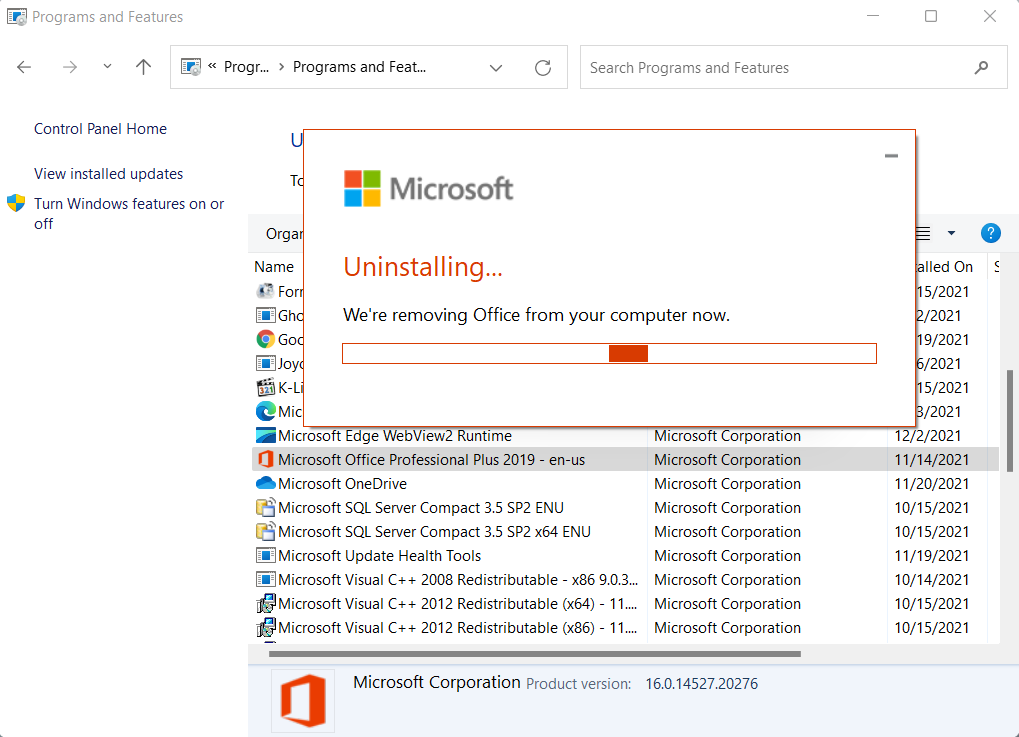Click the uninstall progress bar
The height and width of the screenshot is (737, 1019).
(x=610, y=354)
